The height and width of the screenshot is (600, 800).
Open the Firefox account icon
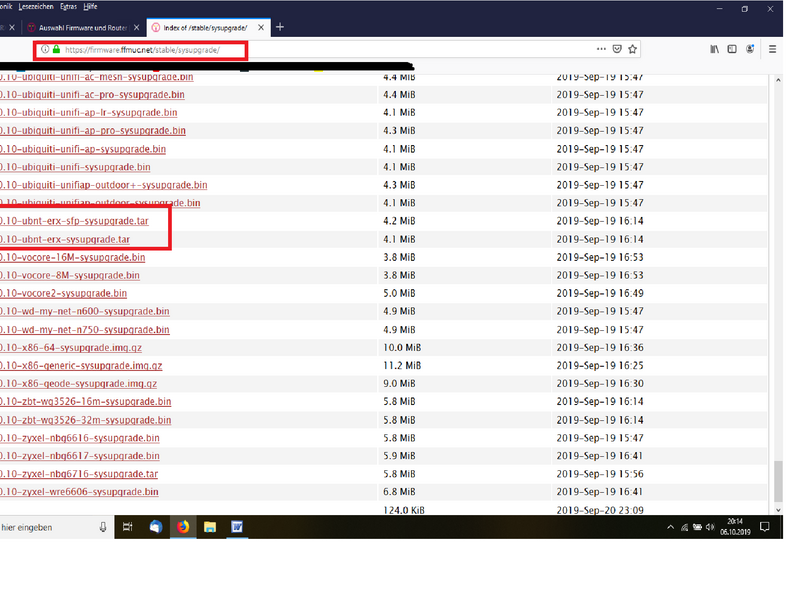pos(750,49)
